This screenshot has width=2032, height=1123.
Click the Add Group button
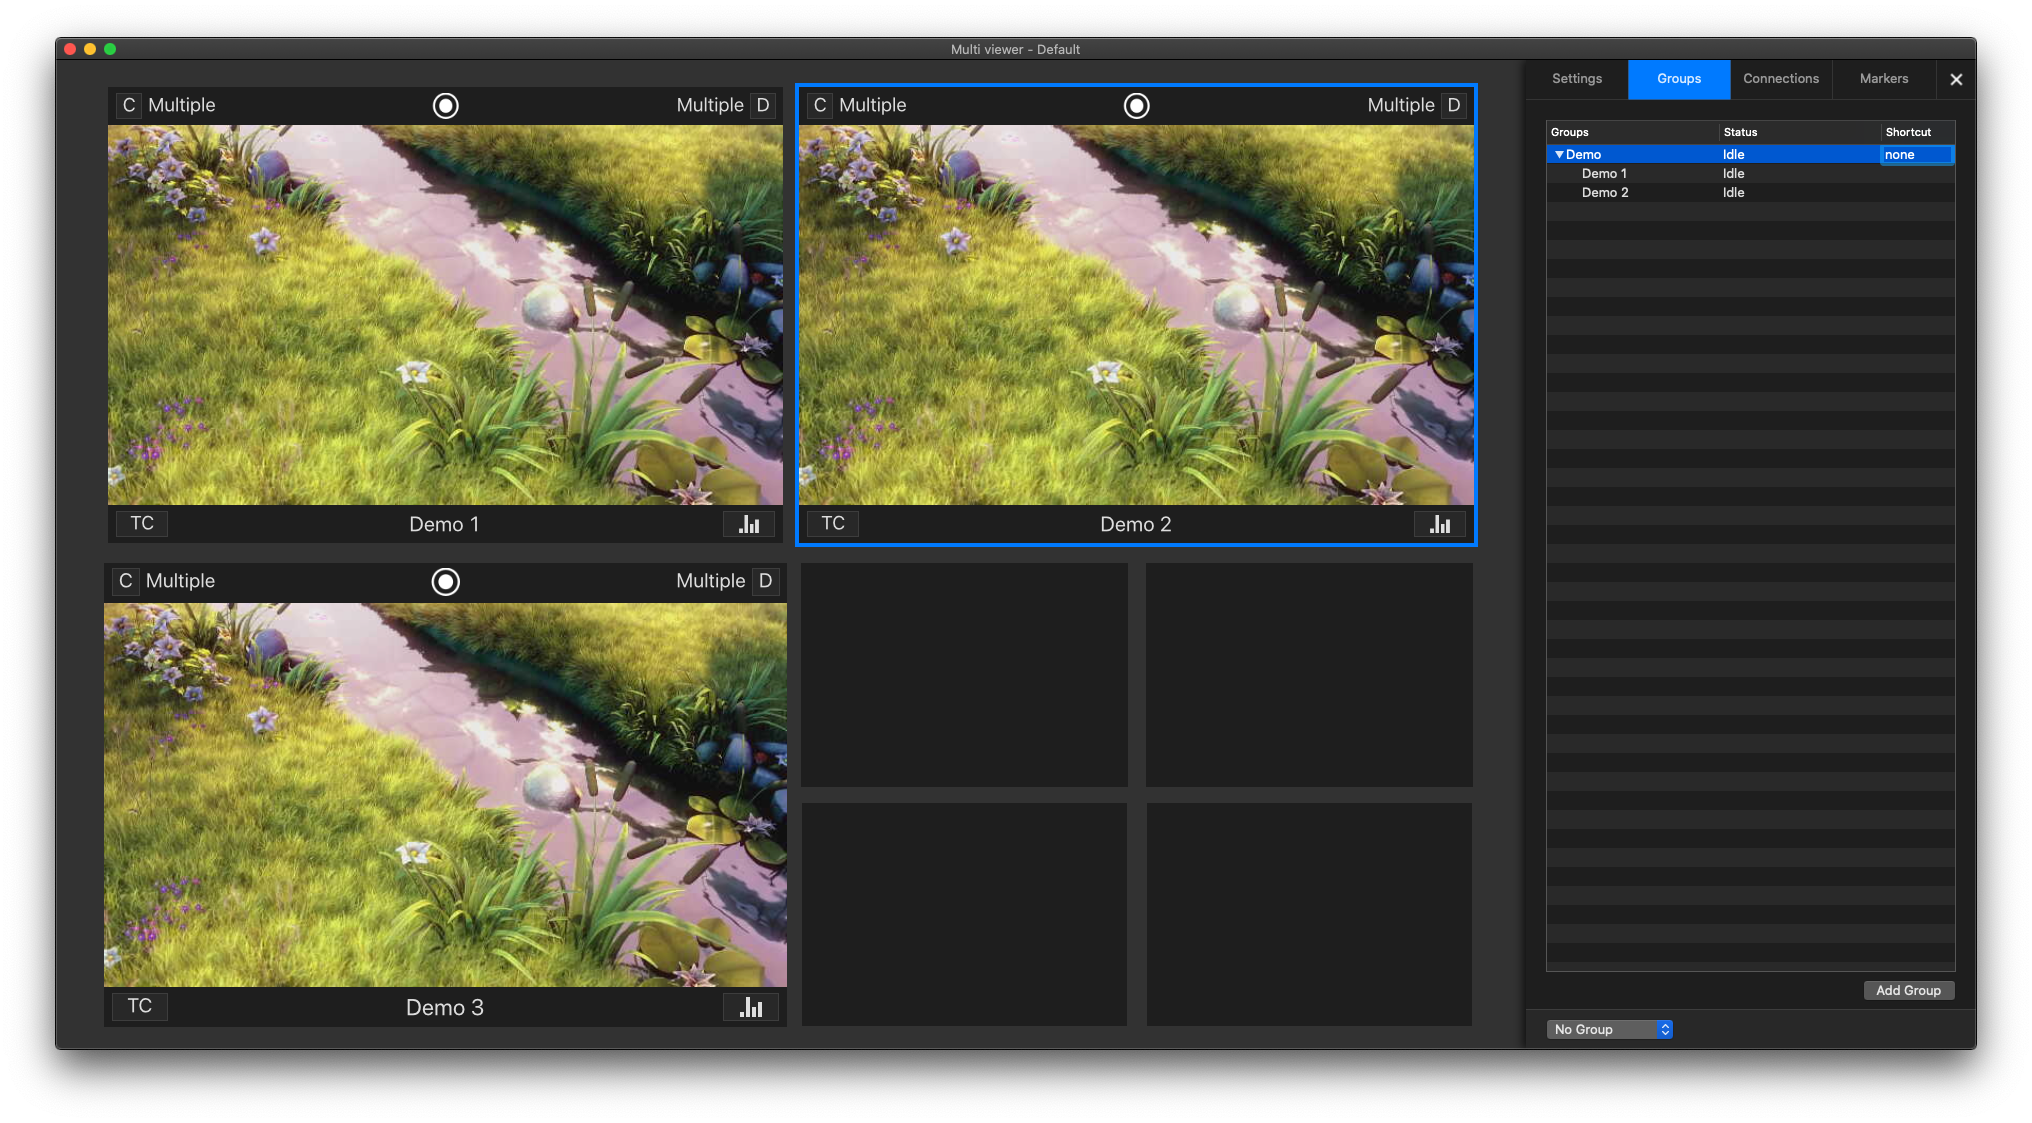pyautogui.click(x=1908, y=990)
